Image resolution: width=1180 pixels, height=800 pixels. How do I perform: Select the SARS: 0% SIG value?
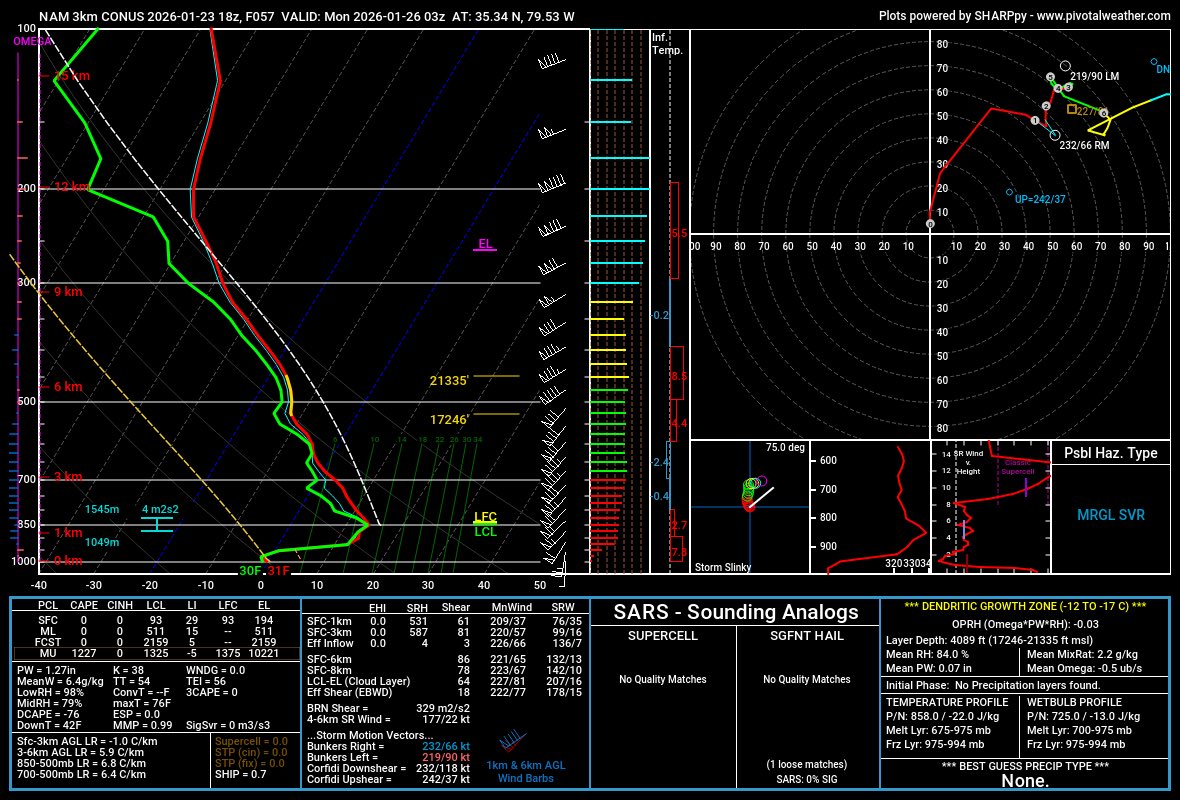tap(807, 779)
